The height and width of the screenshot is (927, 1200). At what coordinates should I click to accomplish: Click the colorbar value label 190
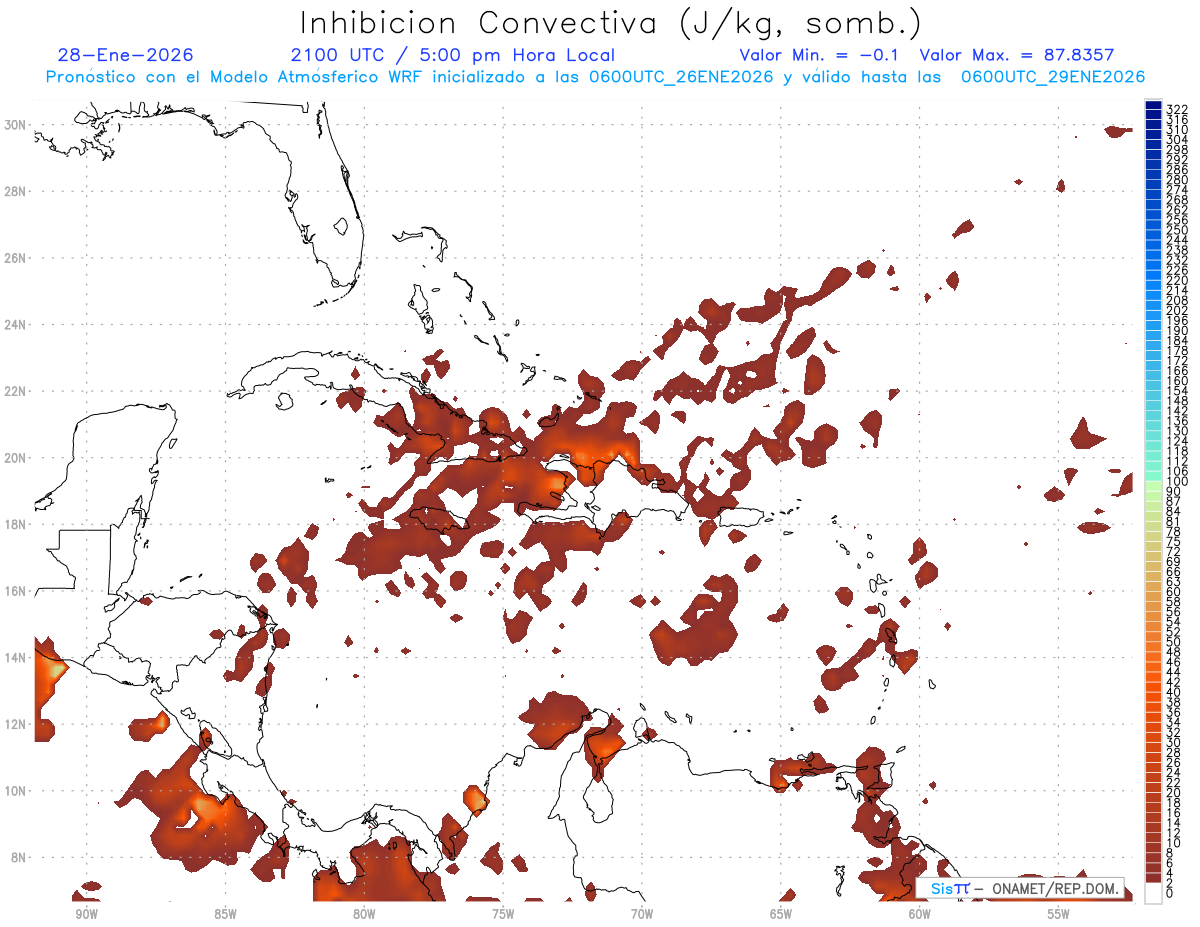click(1177, 331)
